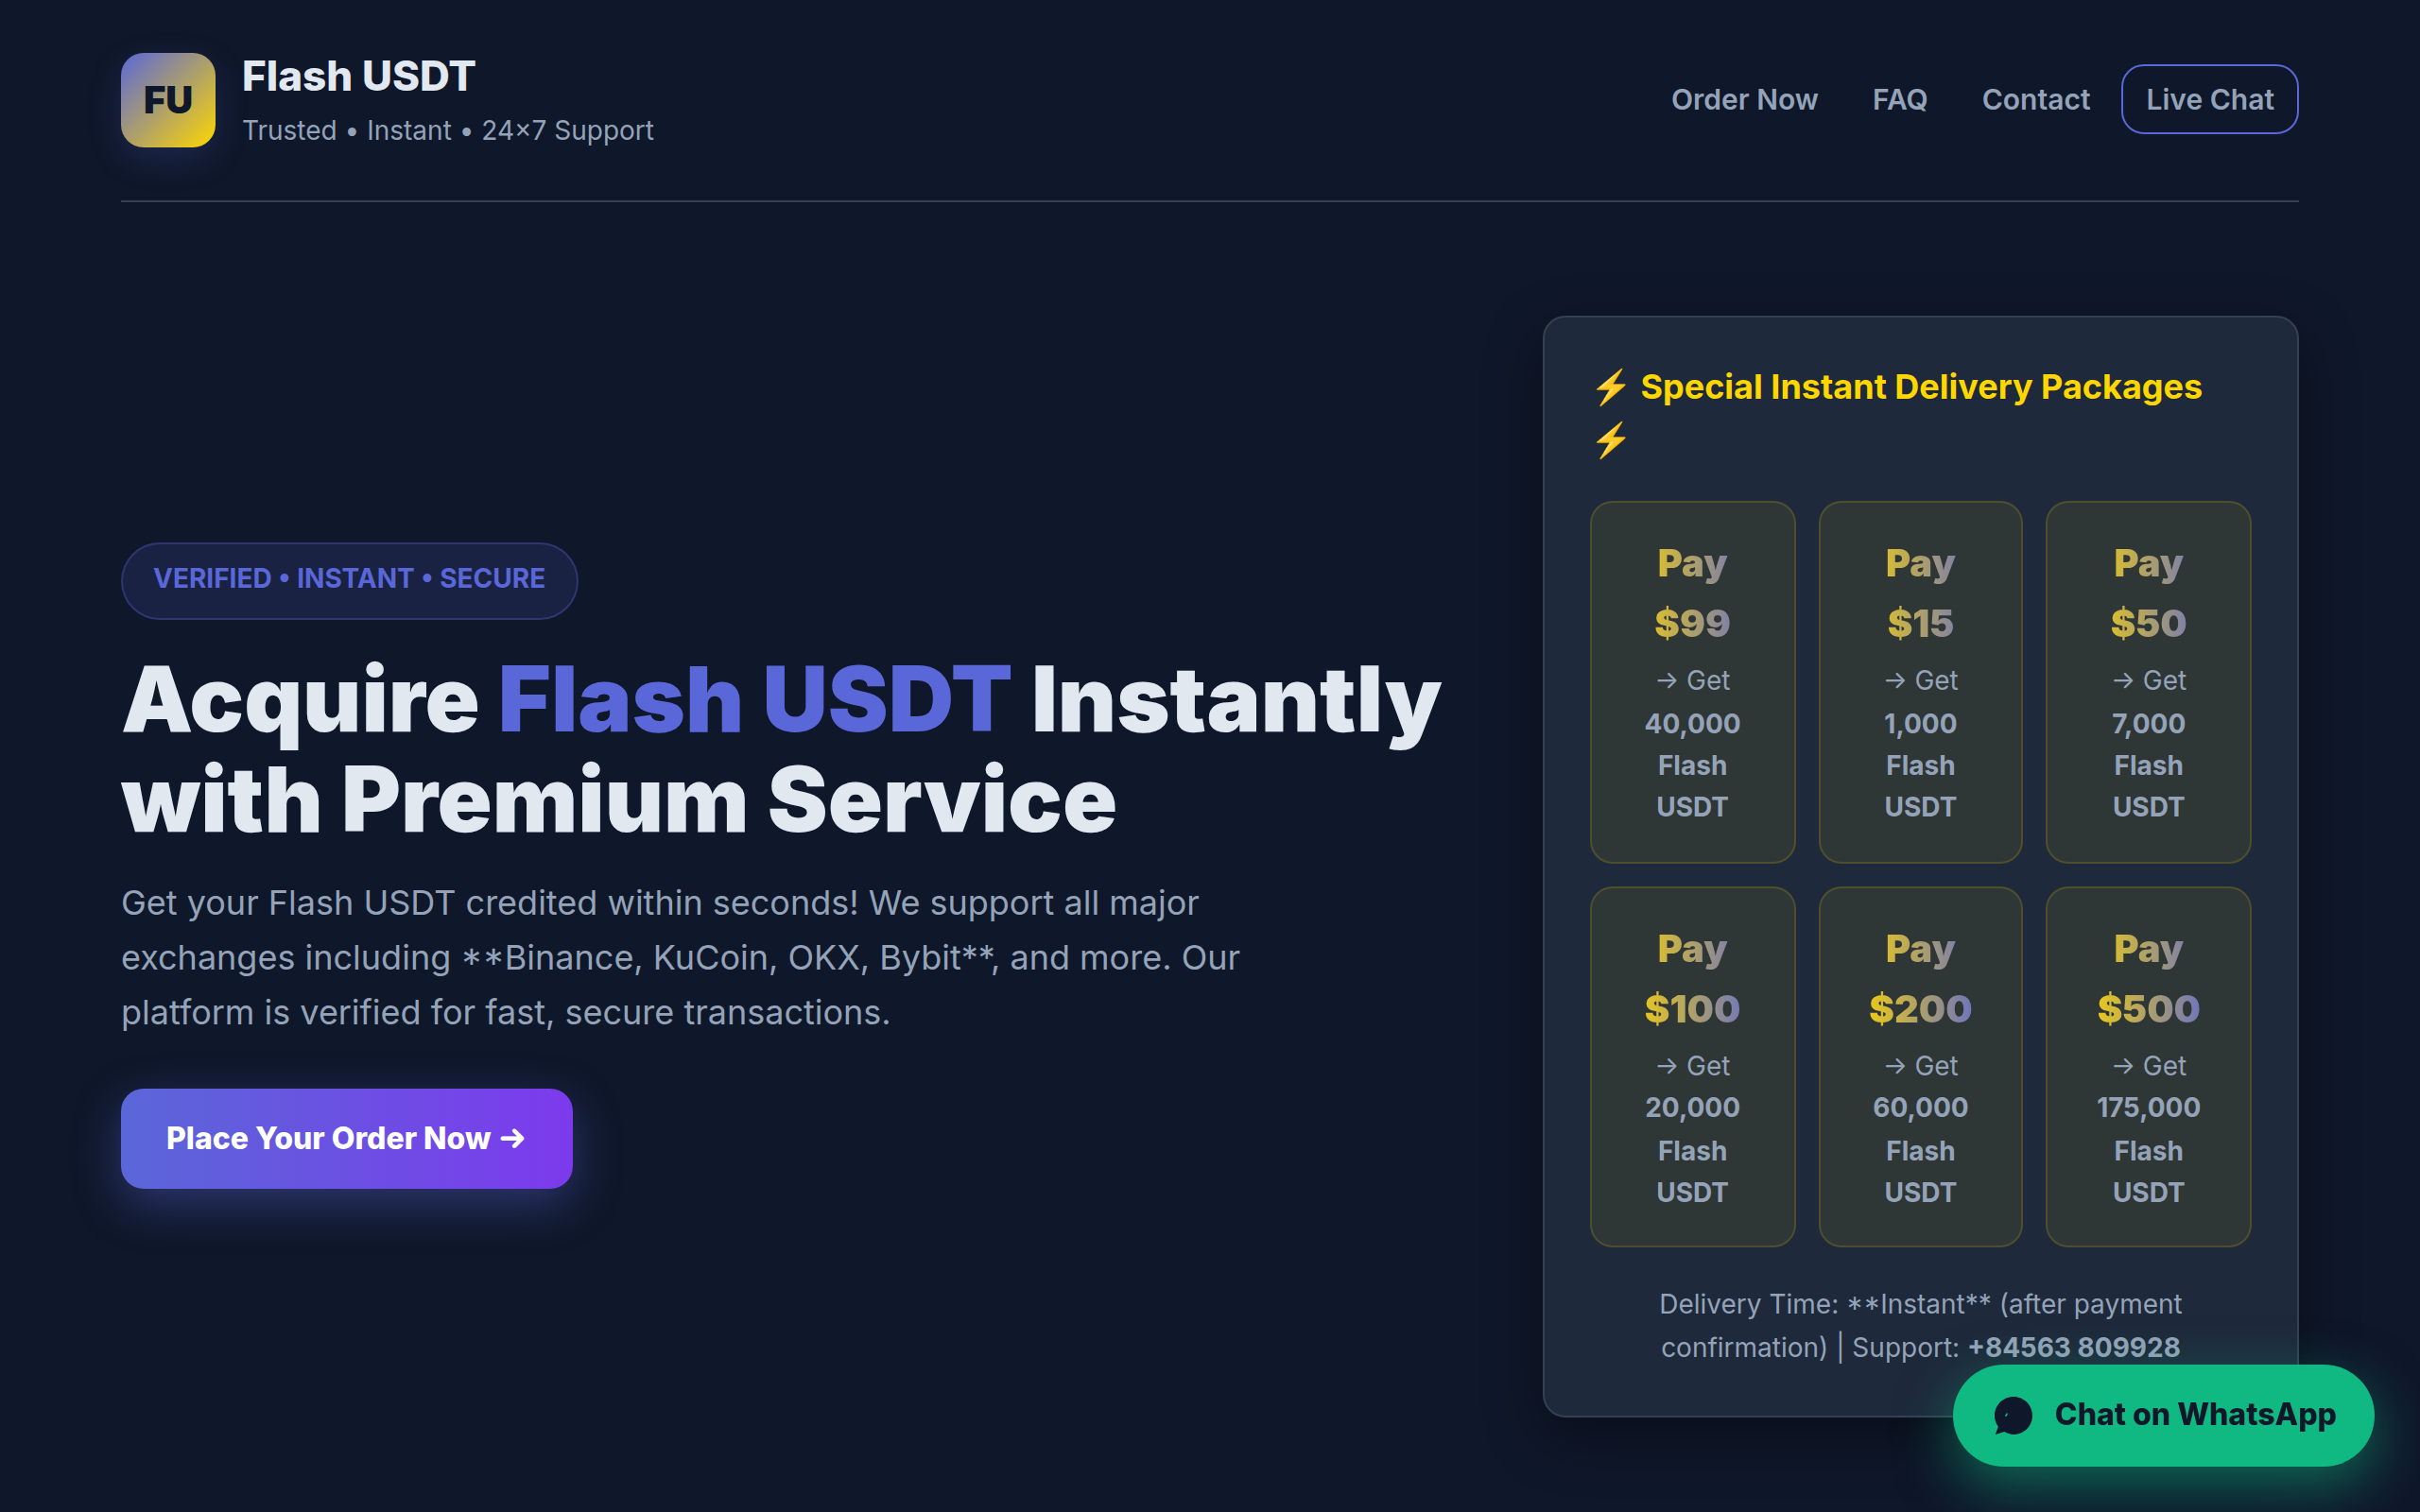Click the lightning bolt before Special Instant Delivery Packages

pos(1611,388)
